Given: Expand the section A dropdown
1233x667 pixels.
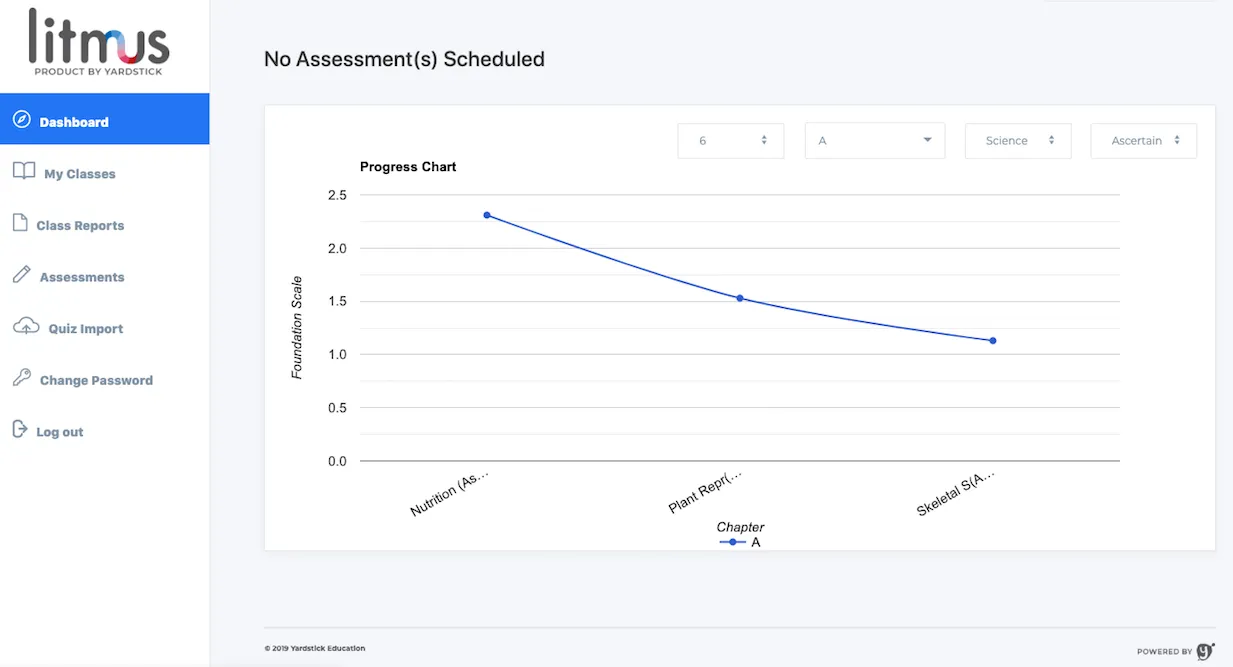Looking at the screenshot, I should click(x=874, y=140).
